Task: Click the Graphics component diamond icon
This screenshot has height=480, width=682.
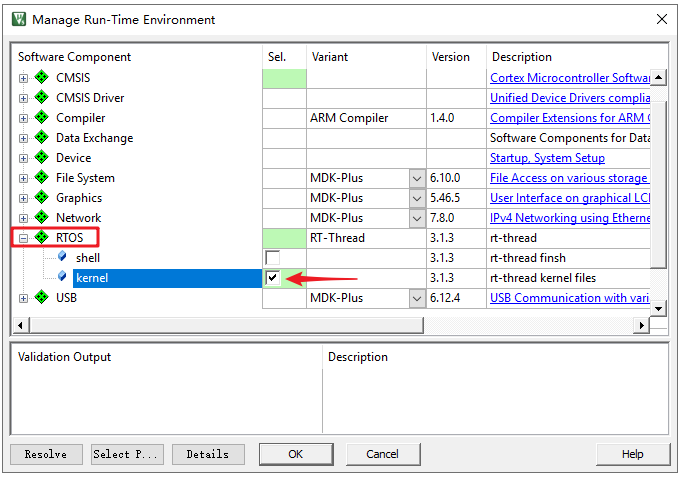Action: pyautogui.click(x=42, y=197)
